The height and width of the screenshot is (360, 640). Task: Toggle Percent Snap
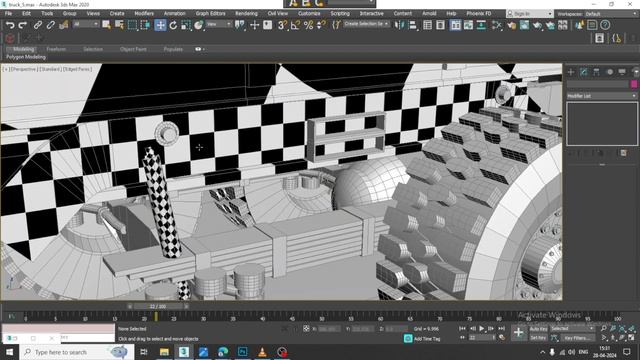click(309, 25)
